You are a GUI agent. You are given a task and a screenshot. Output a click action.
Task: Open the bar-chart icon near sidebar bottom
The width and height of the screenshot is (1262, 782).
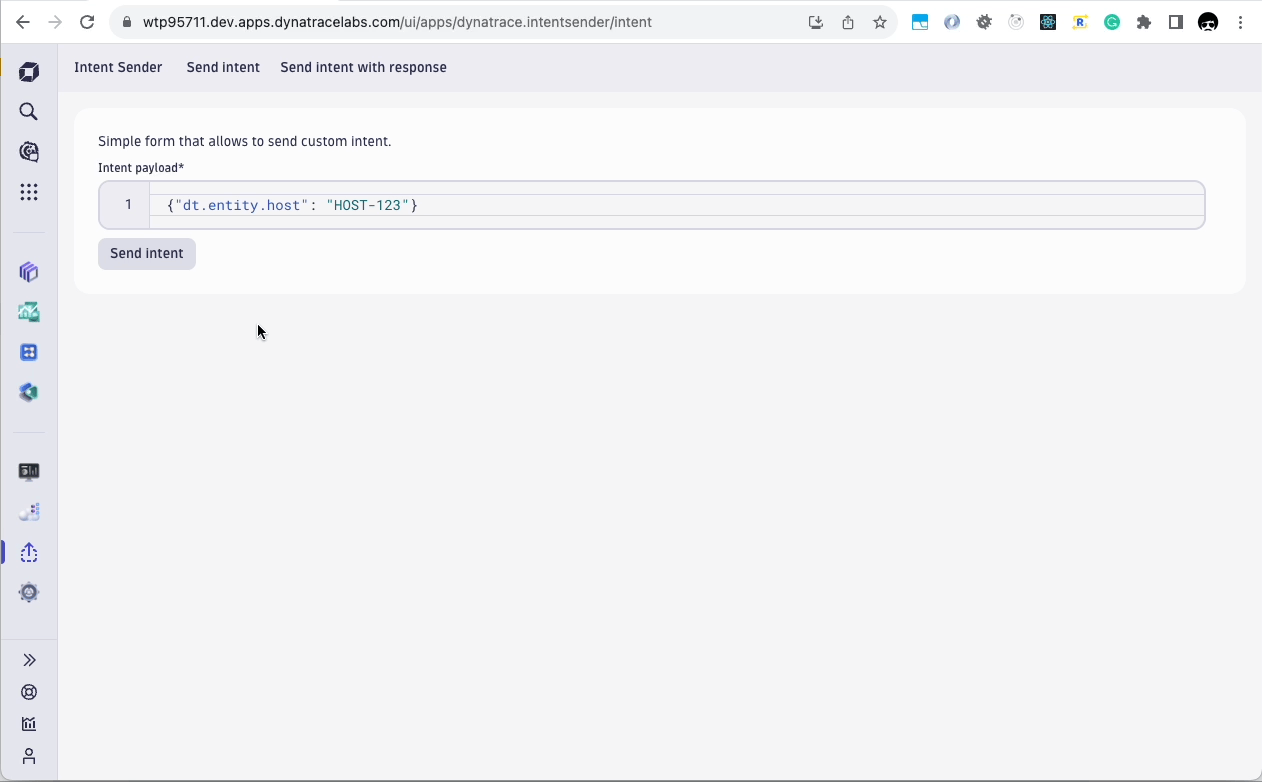click(x=29, y=724)
